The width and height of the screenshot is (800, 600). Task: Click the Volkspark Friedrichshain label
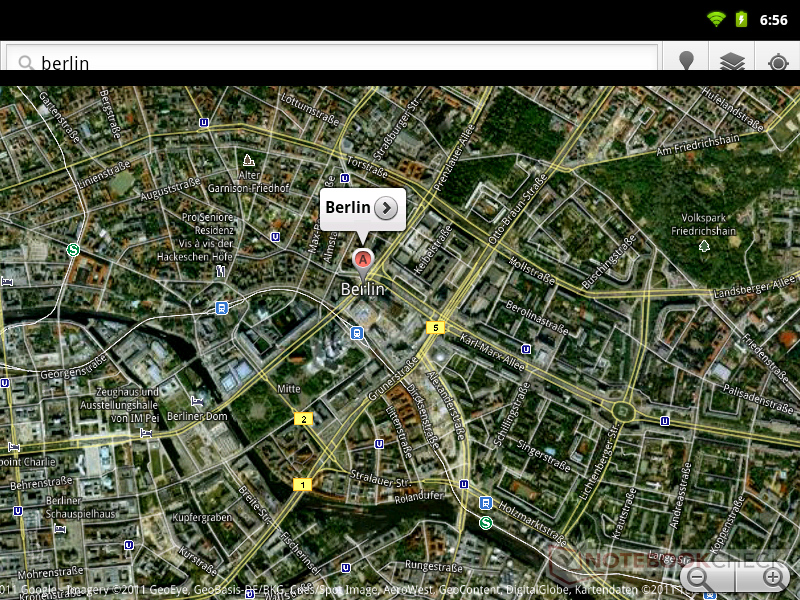point(703,224)
